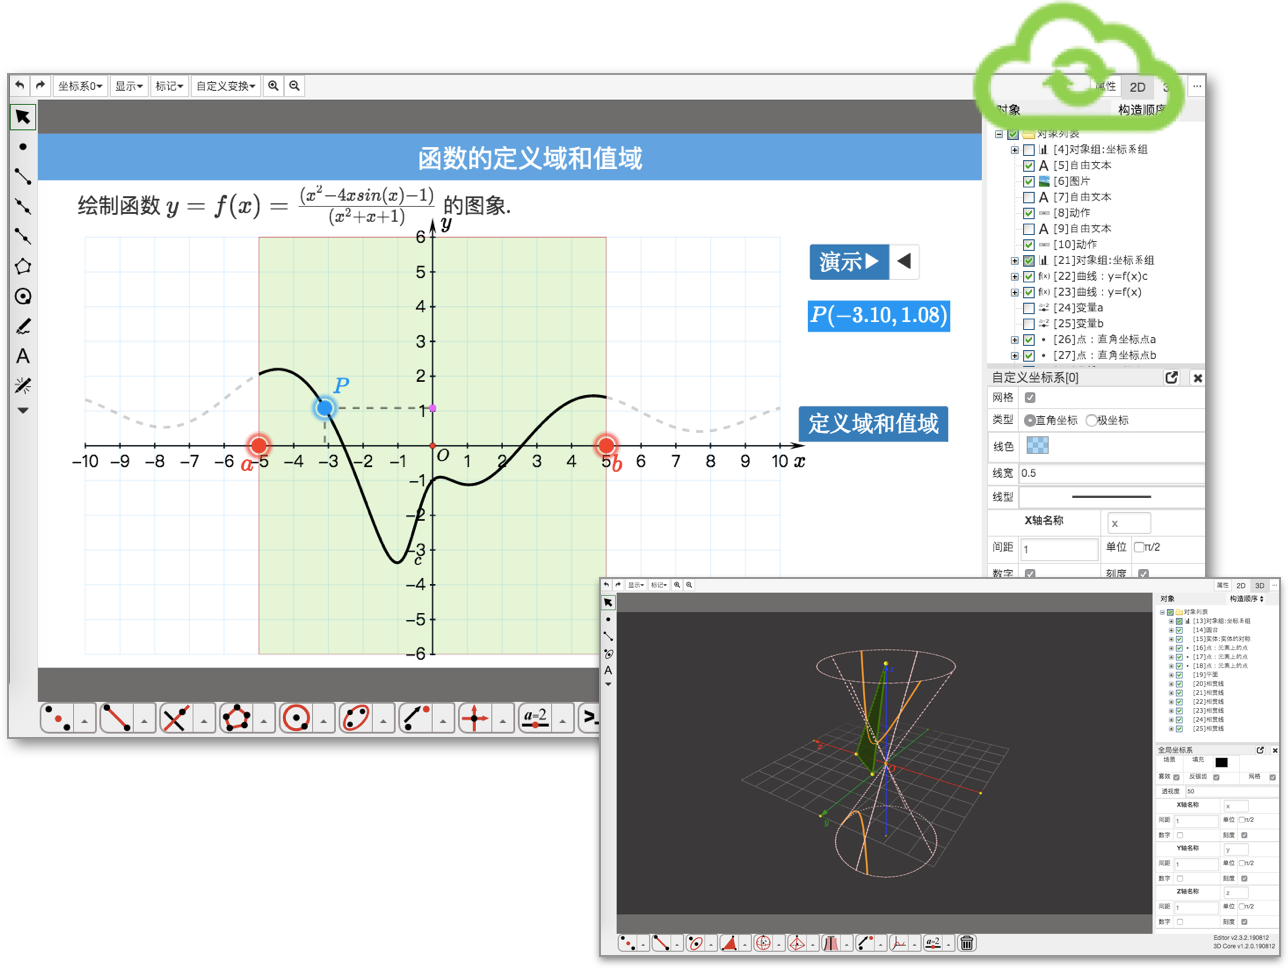Select the text tool labeled A
The image size is (1288, 968).
coord(22,356)
